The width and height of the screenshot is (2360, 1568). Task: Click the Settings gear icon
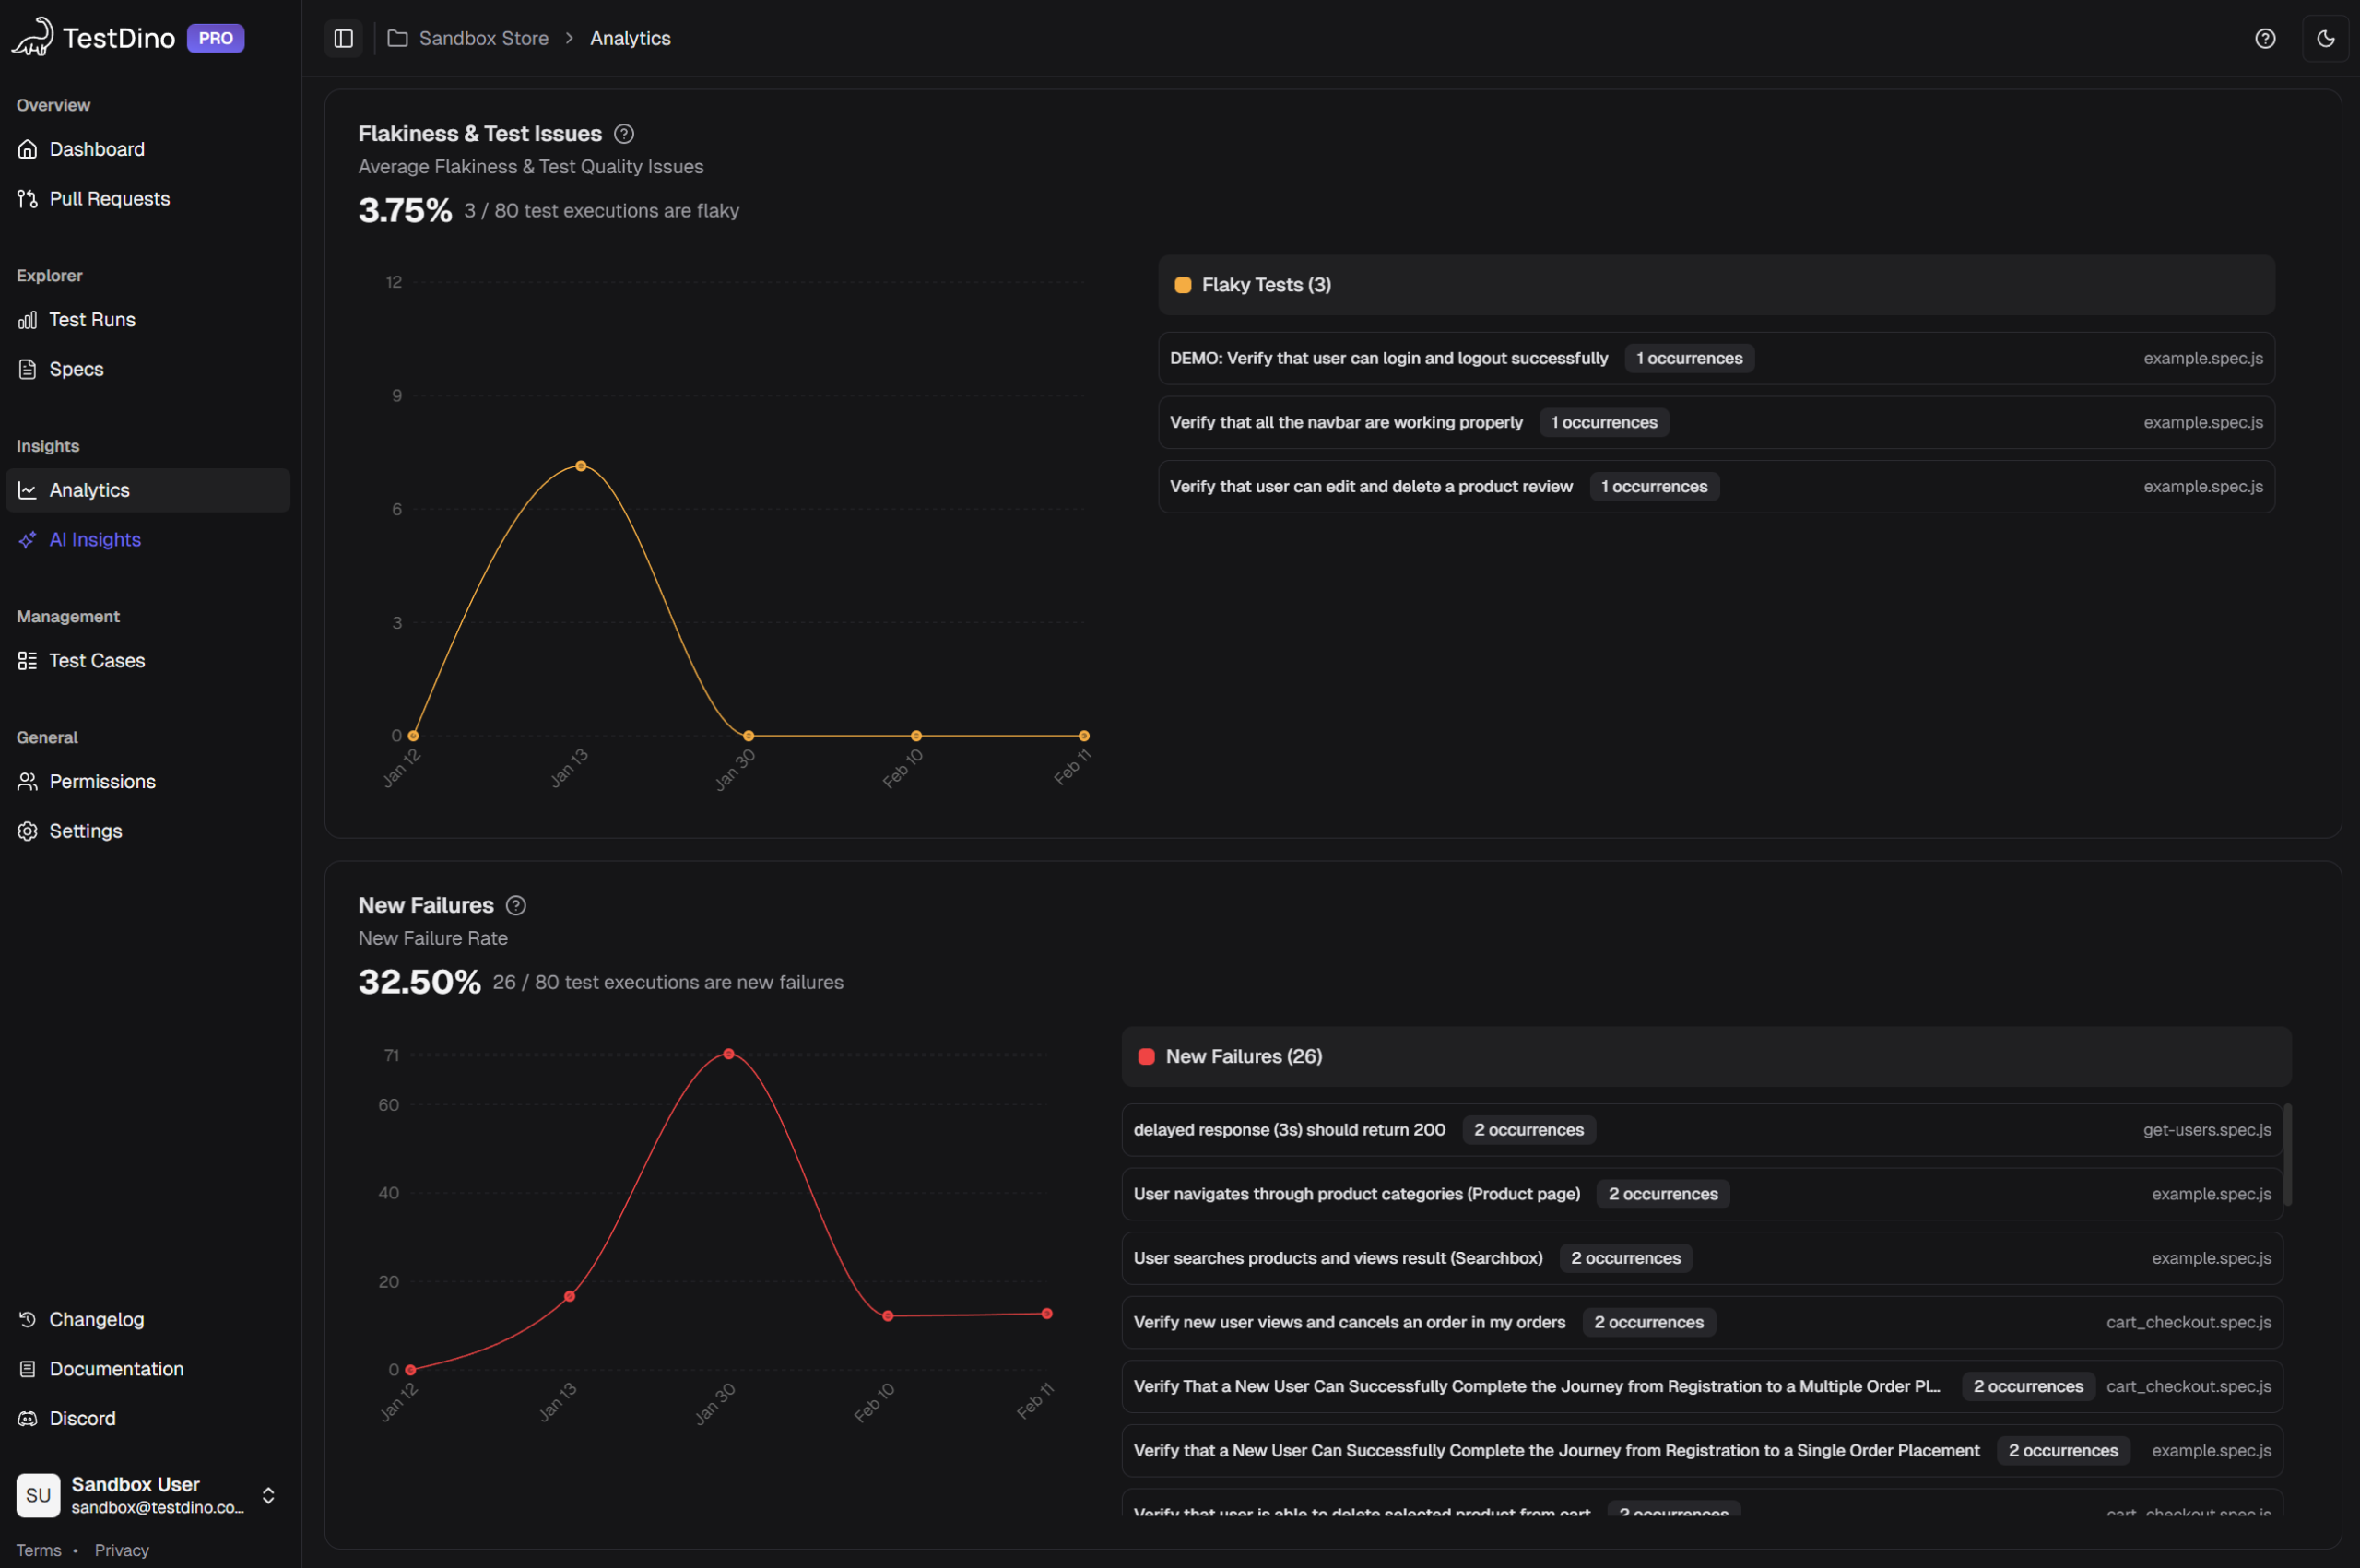pos(27,831)
